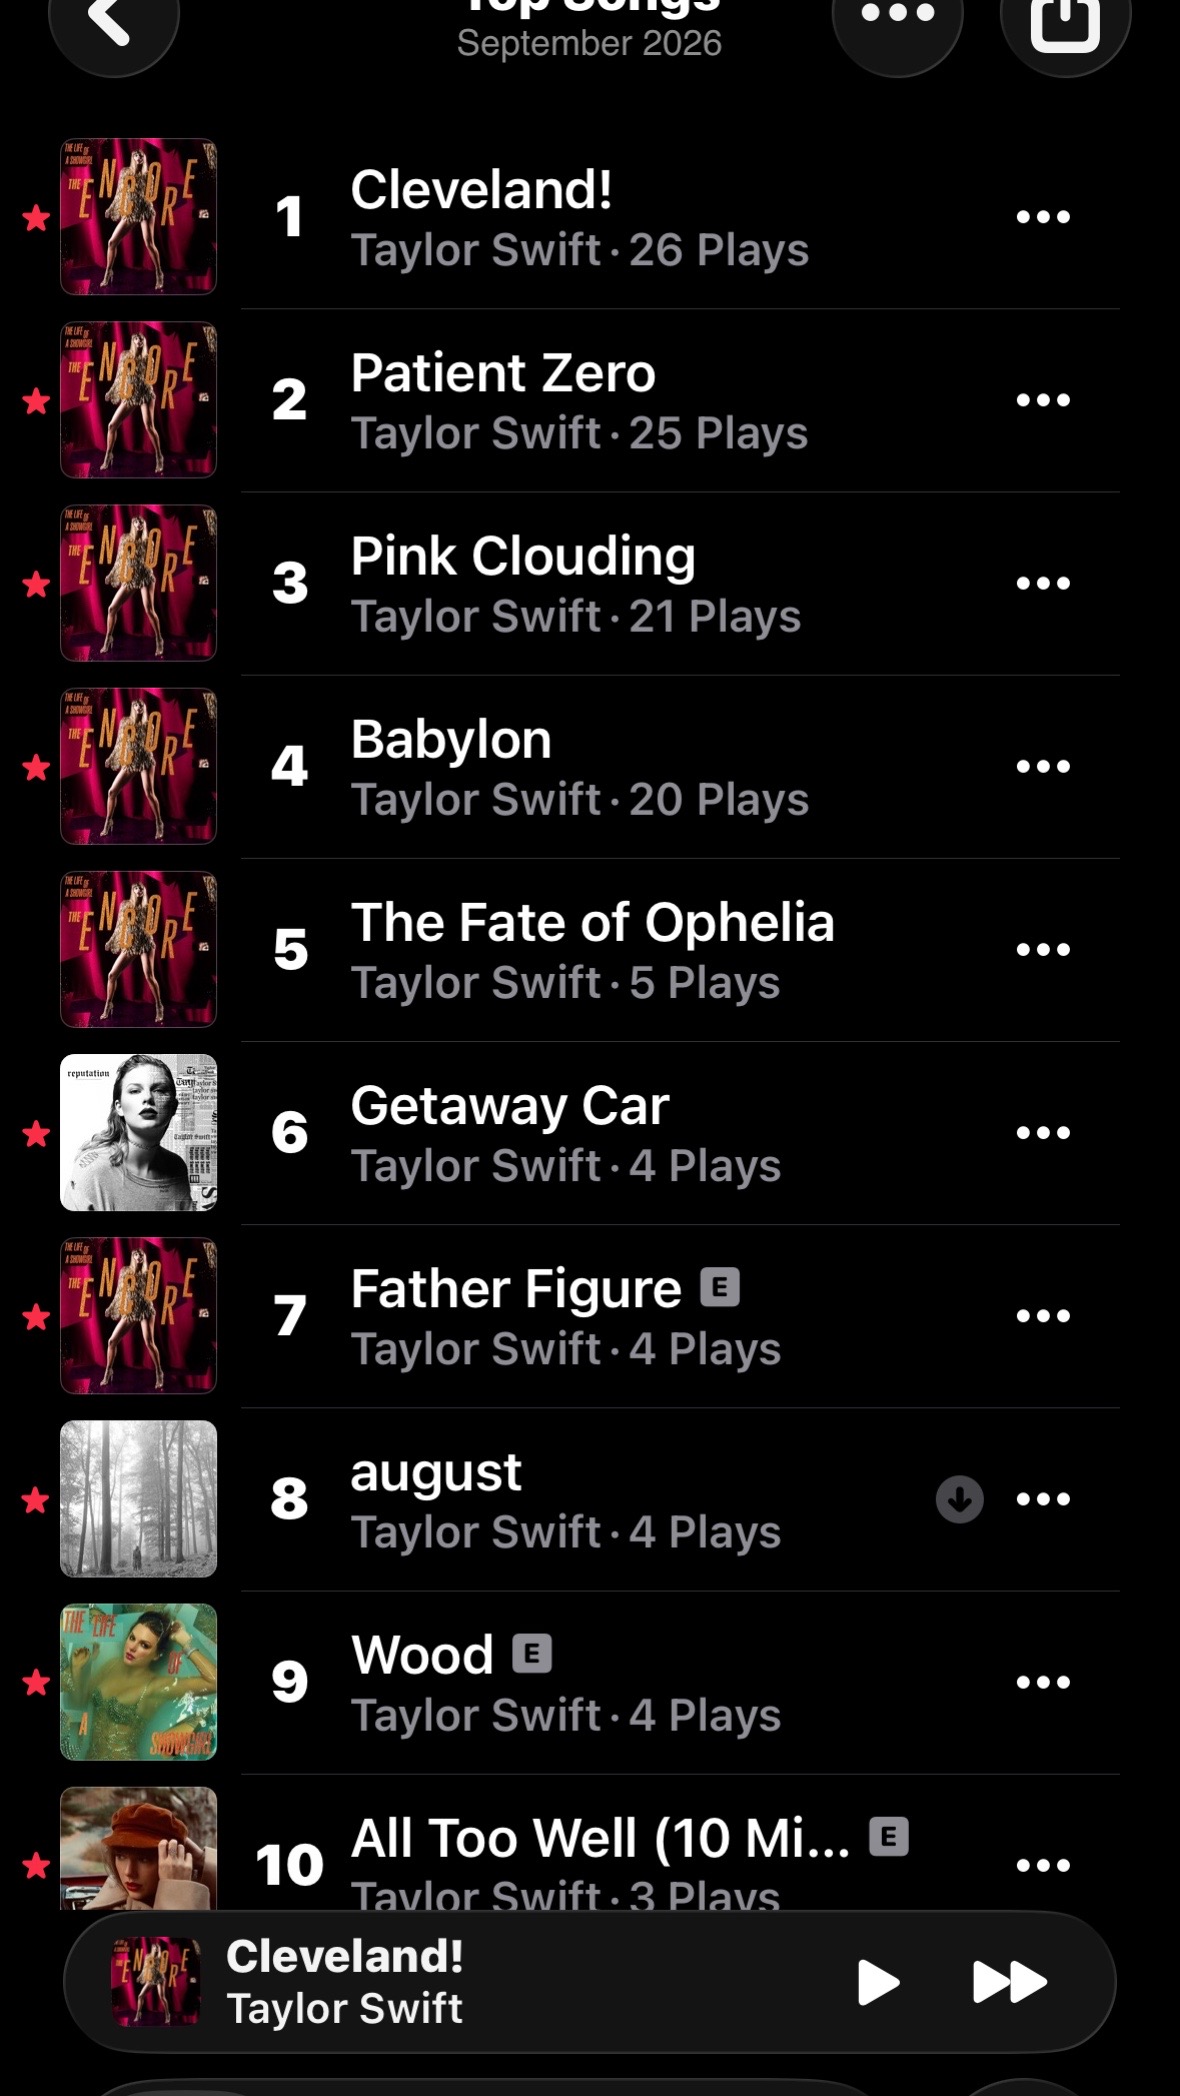Show options for The Fate of Ophelia

(1043, 949)
